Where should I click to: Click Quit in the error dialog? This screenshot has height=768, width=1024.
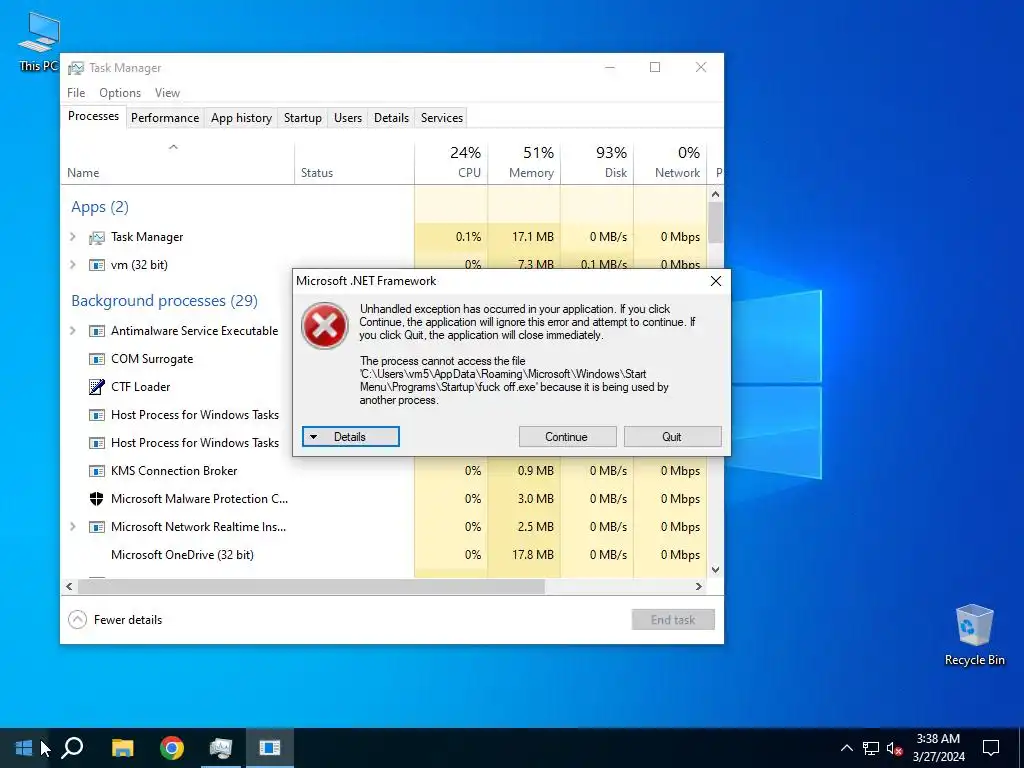tap(672, 437)
